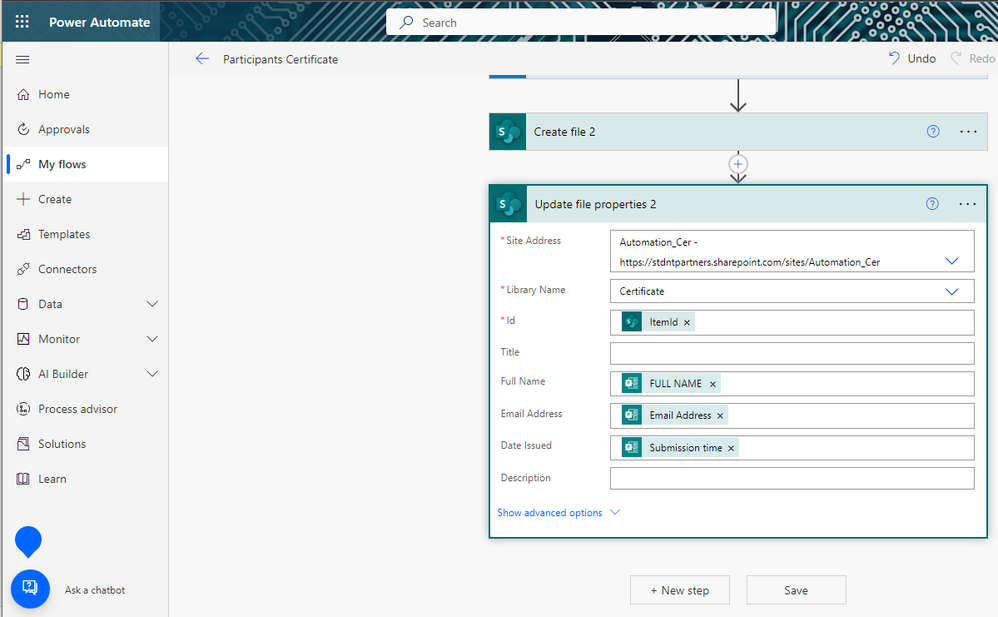Click the Undo button
Screen dimensions: 998x617
[x=912, y=59]
